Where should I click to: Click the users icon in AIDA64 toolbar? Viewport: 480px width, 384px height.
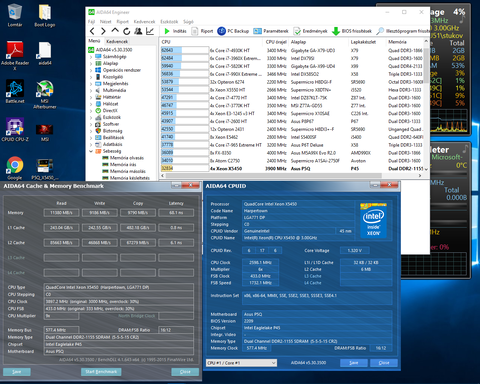pos(138,31)
